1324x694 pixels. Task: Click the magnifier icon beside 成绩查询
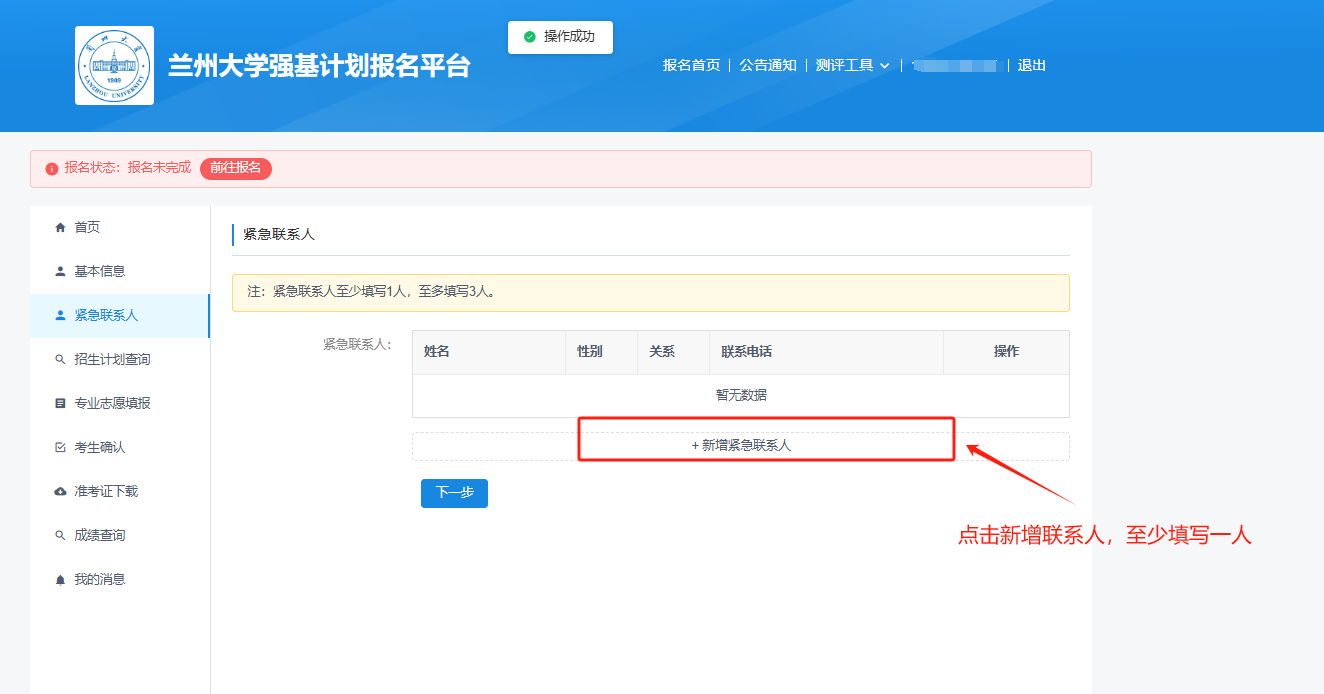(60, 536)
